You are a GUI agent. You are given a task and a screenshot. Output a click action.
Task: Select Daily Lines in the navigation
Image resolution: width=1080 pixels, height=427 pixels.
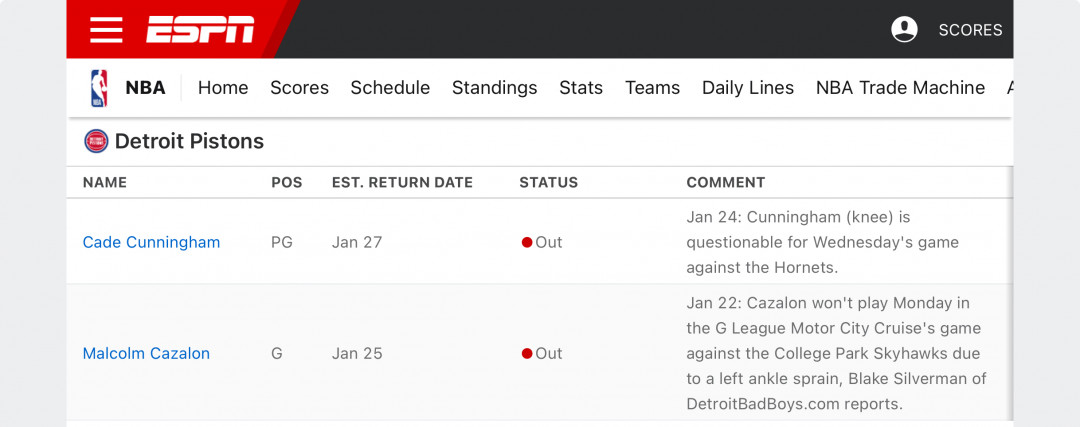748,88
